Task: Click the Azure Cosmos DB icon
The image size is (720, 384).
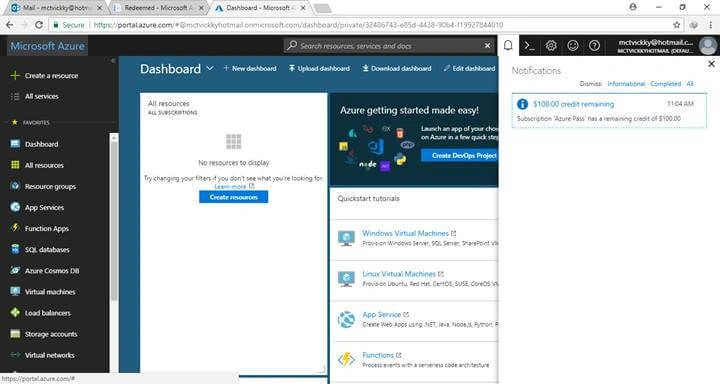Action: 15,271
